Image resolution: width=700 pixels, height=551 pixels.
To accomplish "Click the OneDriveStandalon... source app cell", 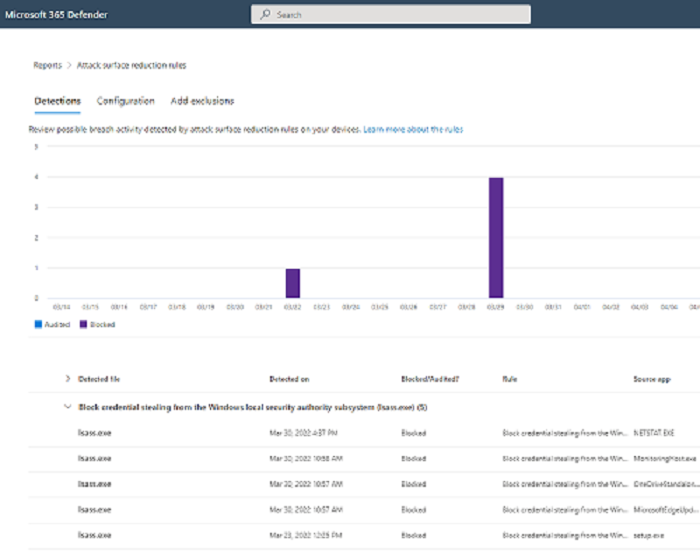I will coord(665,484).
